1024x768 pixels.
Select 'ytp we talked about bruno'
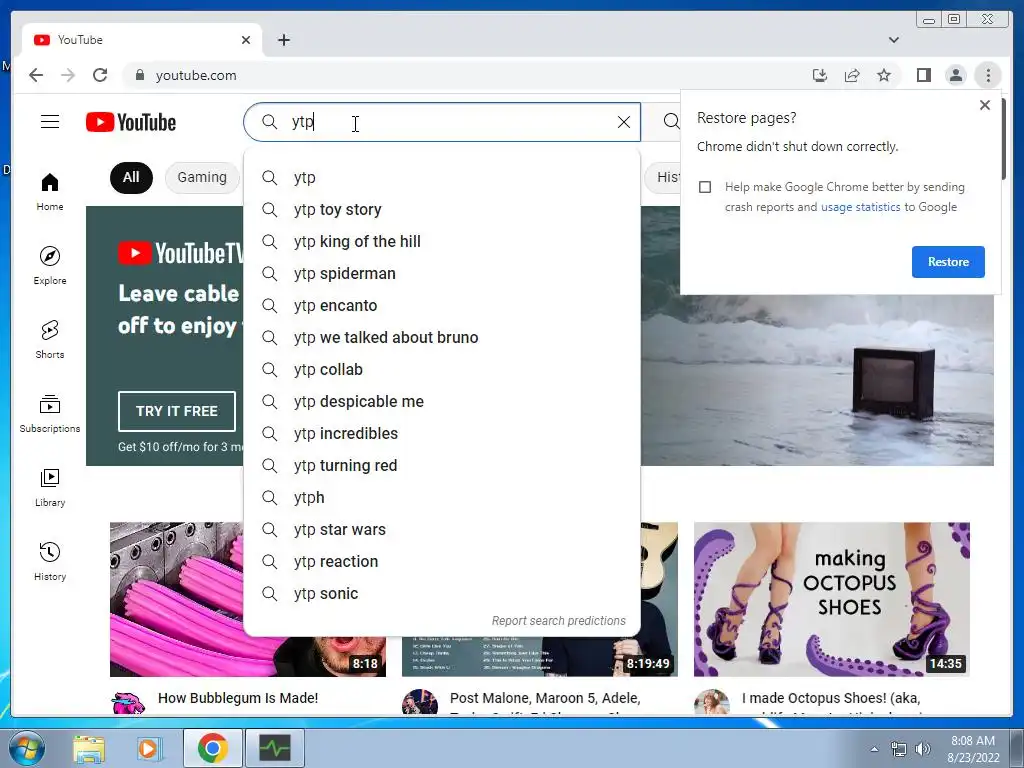tap(441, 338)
